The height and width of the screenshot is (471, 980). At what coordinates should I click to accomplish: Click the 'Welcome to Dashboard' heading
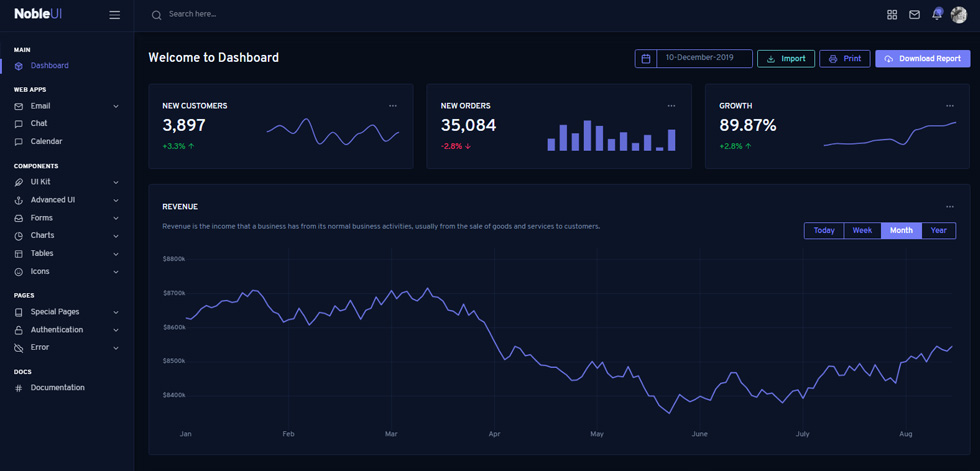point(214,57)
